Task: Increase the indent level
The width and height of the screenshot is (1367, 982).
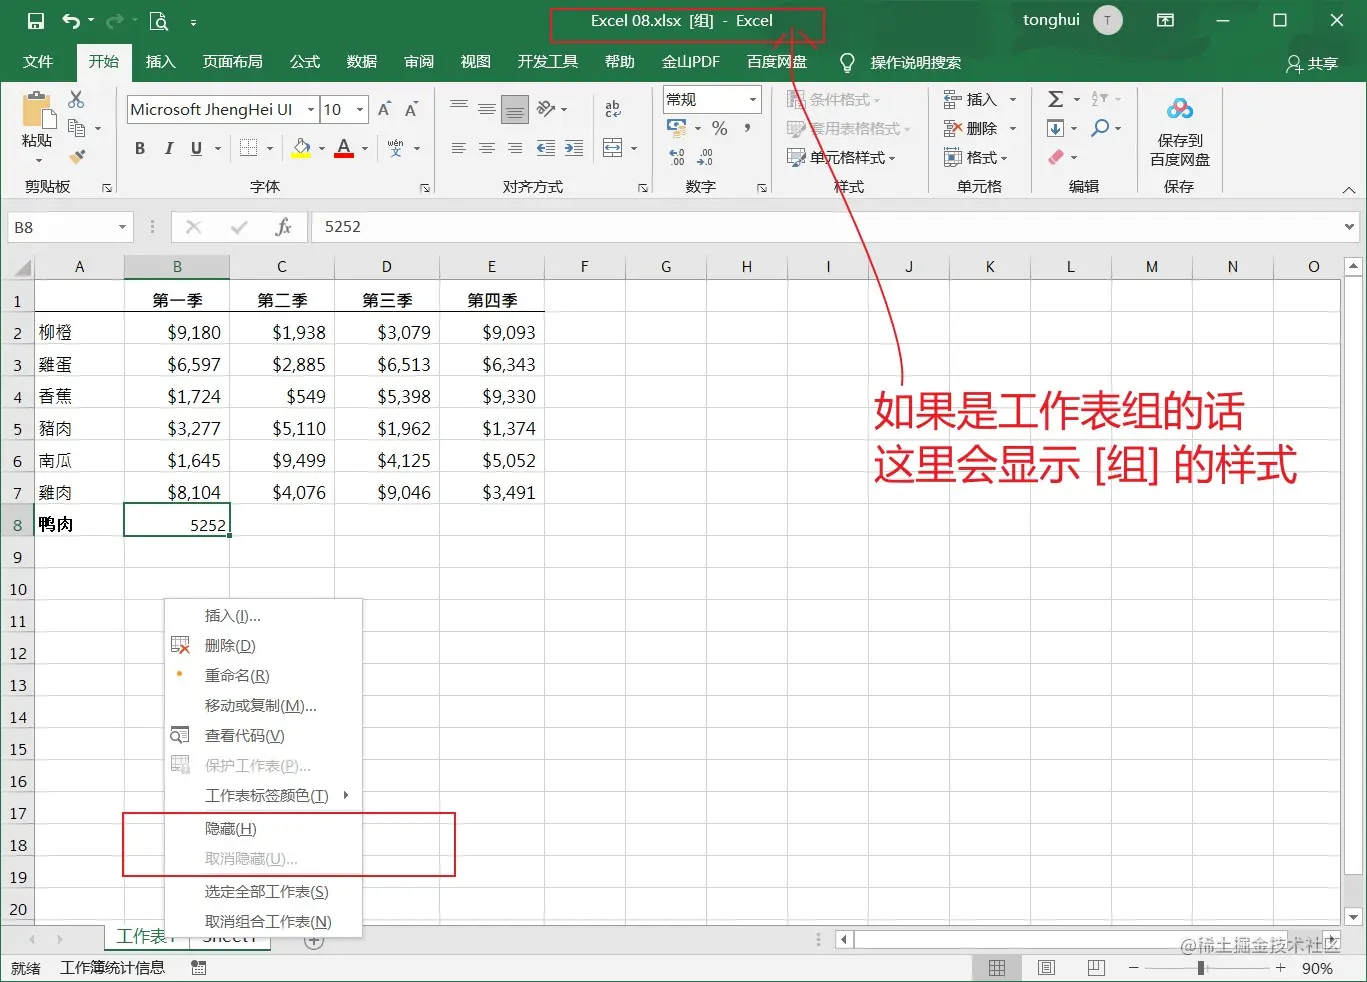Action: point(574,148)
